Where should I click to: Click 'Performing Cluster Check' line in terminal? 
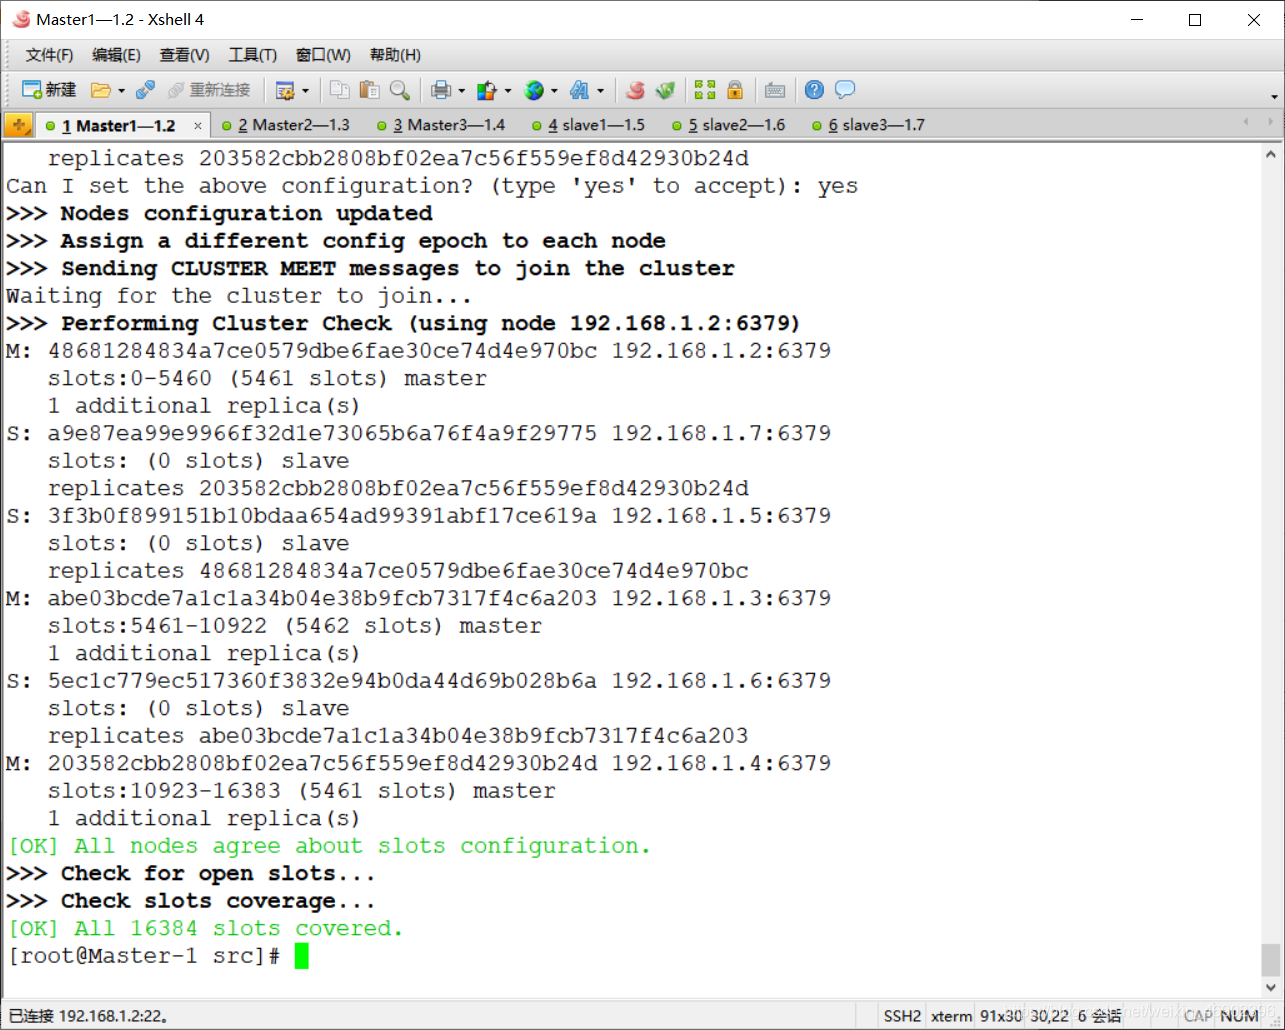pos(403,324)
